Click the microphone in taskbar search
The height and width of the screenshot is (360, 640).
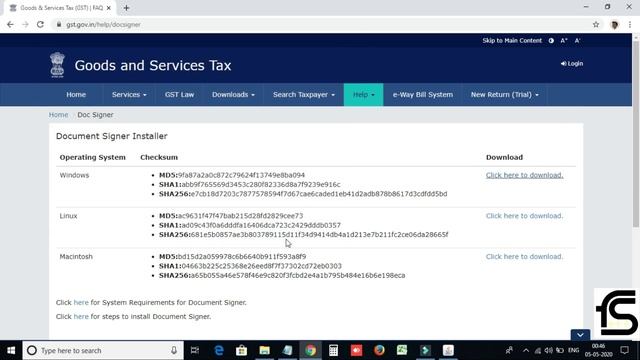174,350
